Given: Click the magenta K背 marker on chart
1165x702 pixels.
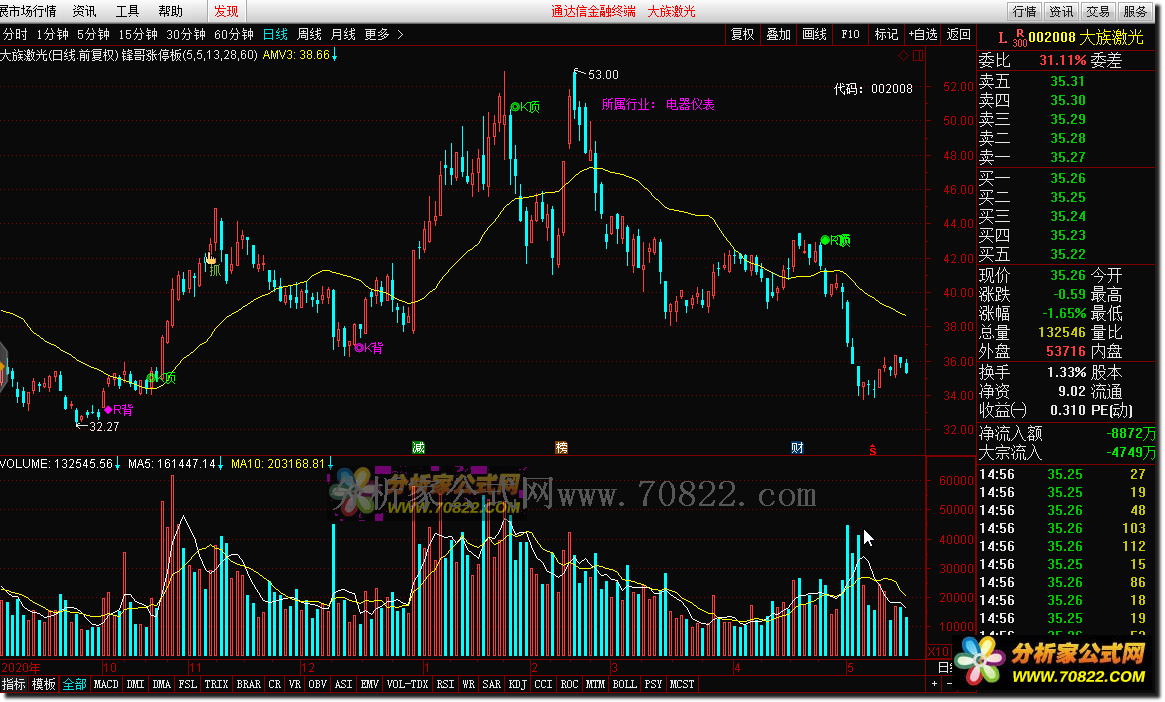Looking at the screenshot, I should (x=369, y=348).
